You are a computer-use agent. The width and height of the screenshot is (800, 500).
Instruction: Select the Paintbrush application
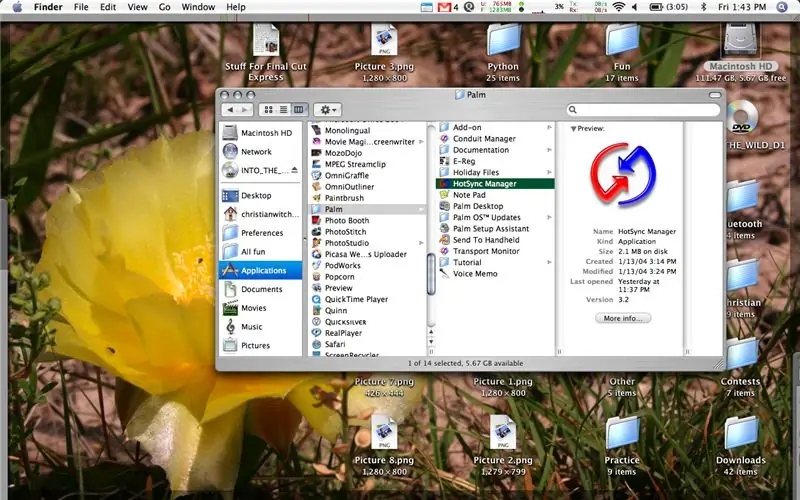[x=344, y=198]
